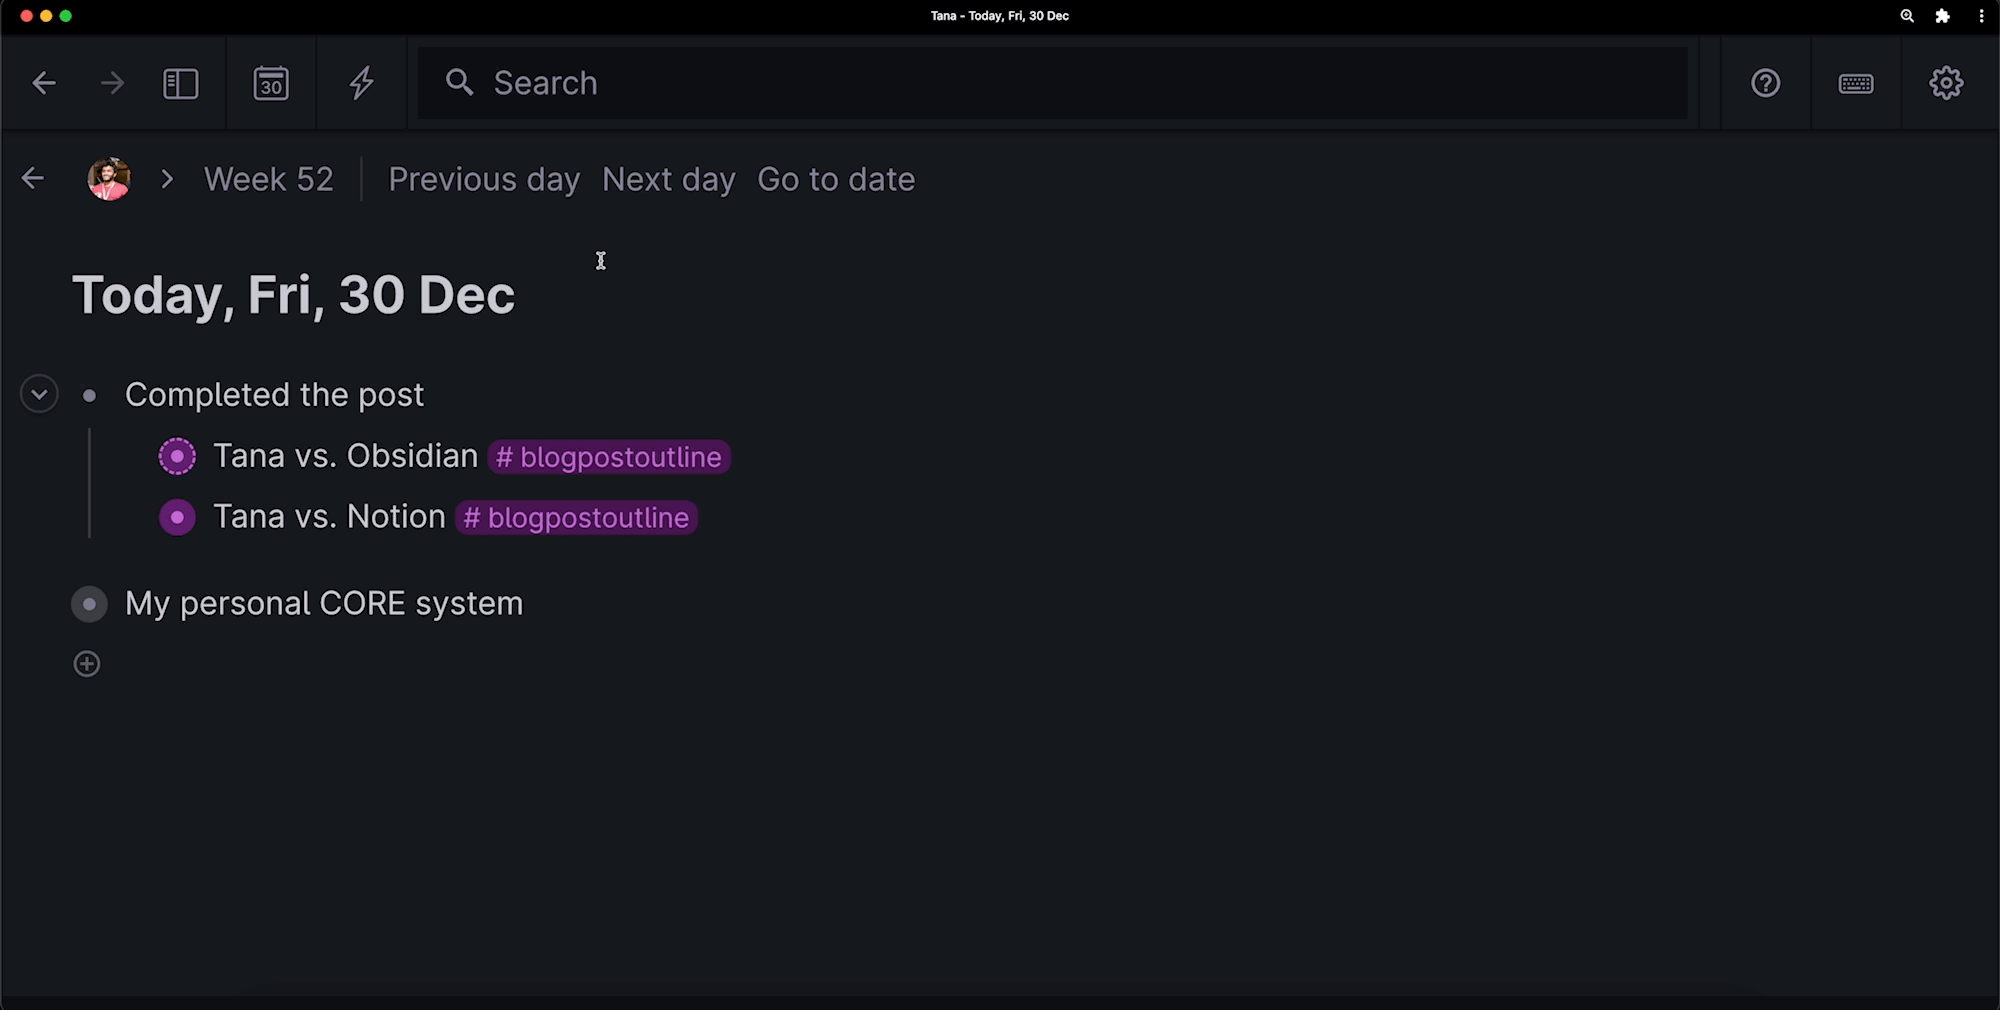Image resolution: width=2000 pixels, height=1010 pixels.
Task: Open the Week 52 breadcrumb
Action: tap(268, 179)
